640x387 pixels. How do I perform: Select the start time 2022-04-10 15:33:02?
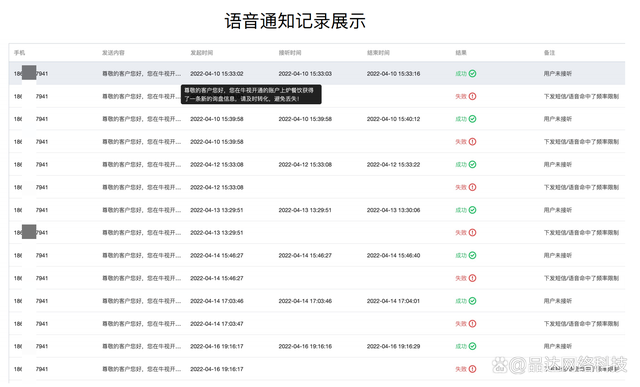point(217,74)
